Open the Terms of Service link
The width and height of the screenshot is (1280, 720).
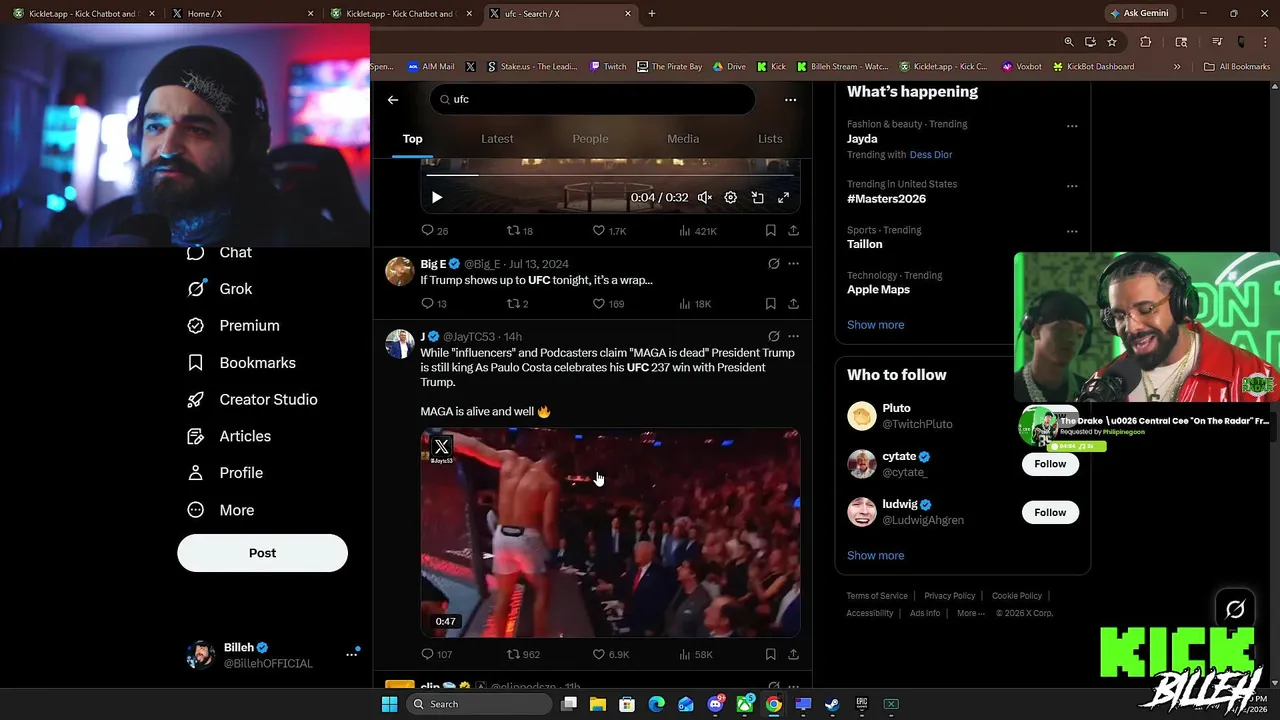coord(877,596)
